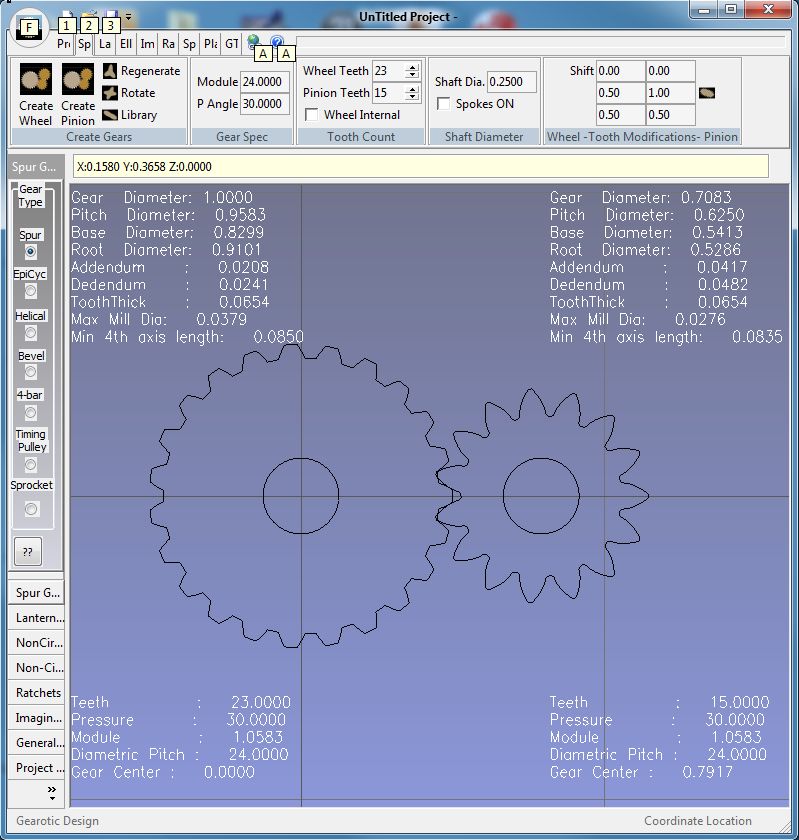Increase Pinion Teeth with the up arrow
Viewport: 799px width, 840px height.
click(412, 89)
